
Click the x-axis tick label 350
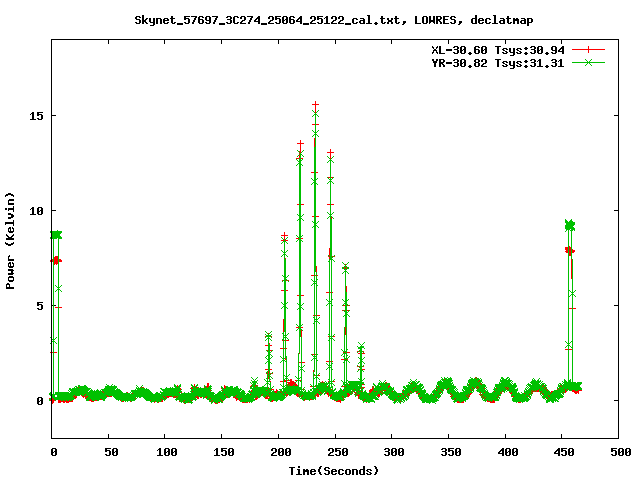(451, 452)
